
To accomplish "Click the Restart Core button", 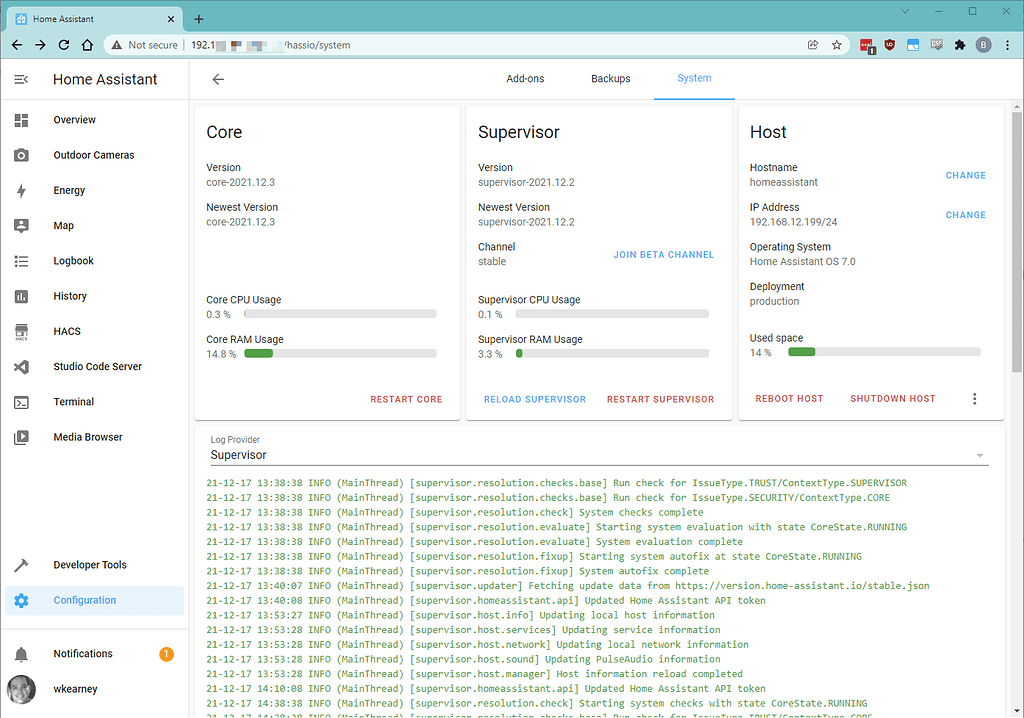I will click(406, 399).
